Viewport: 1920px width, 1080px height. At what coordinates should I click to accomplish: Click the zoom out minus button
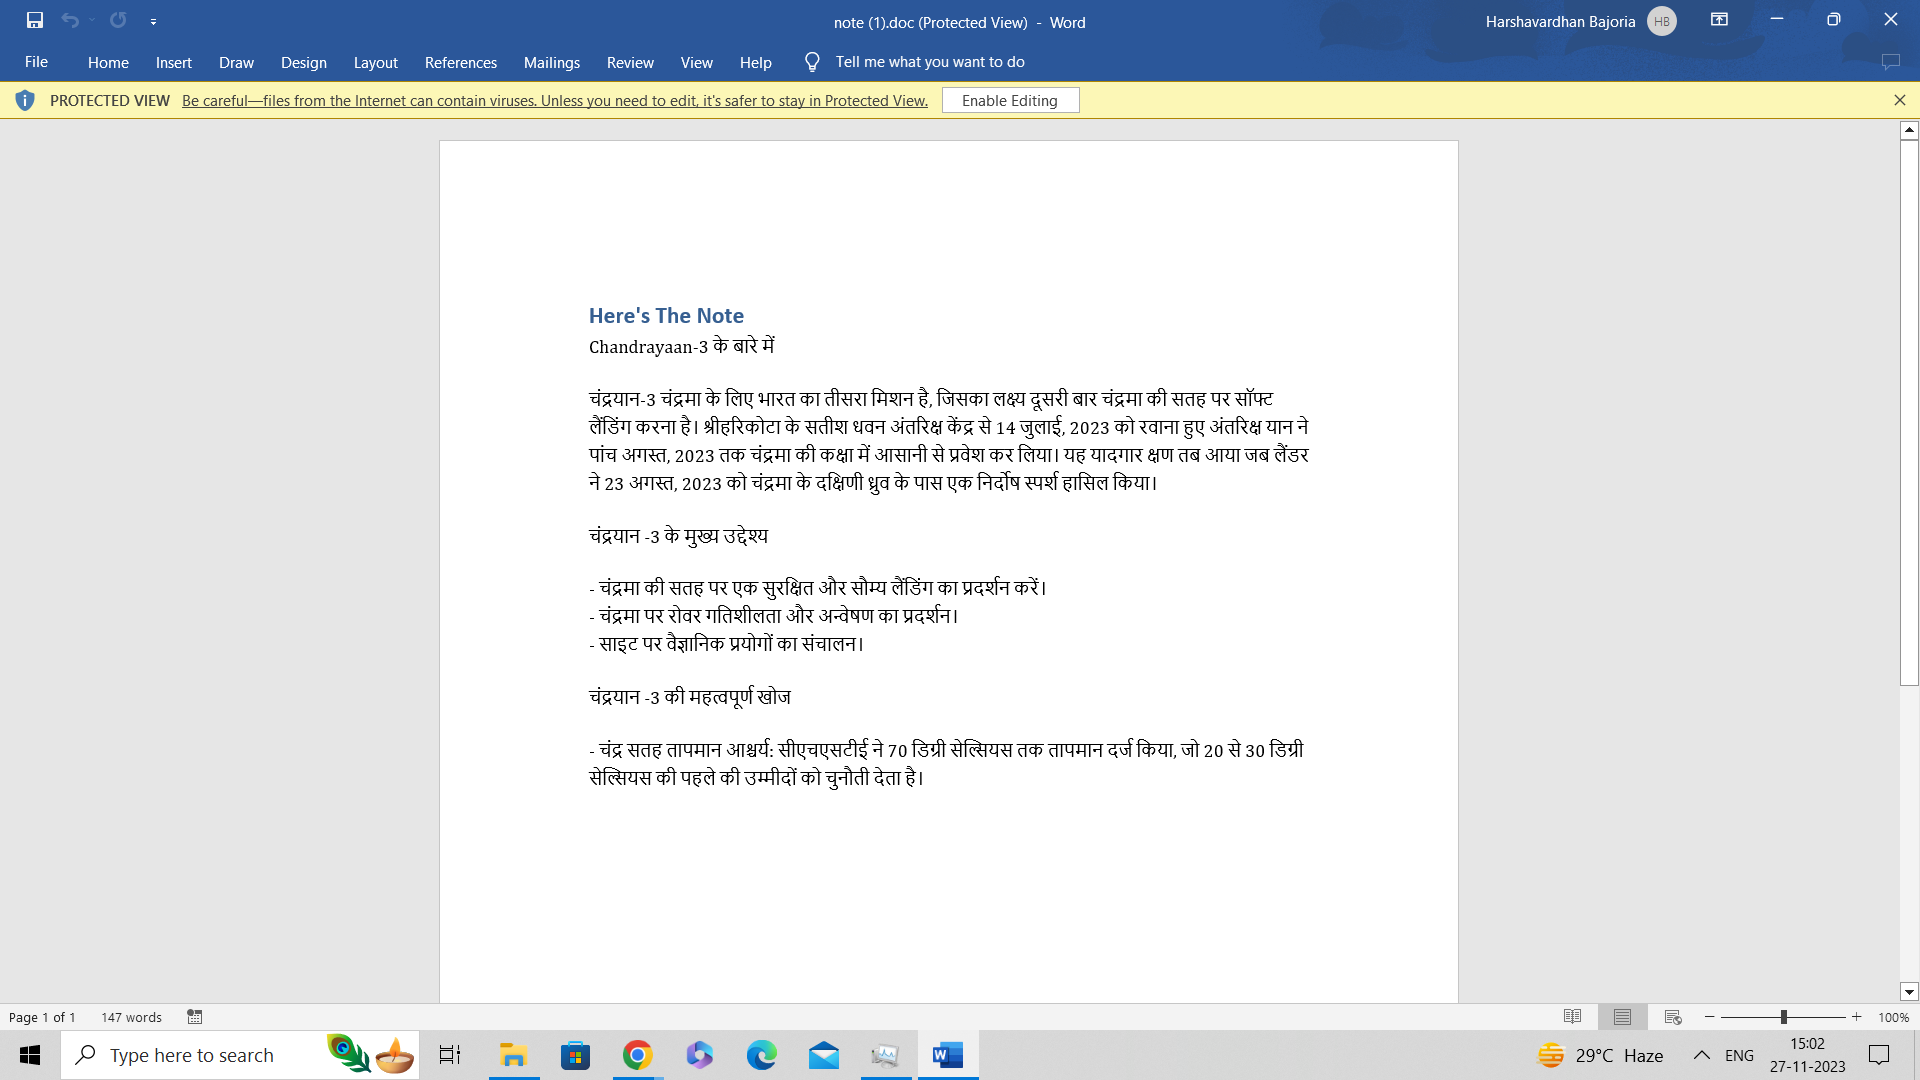[x=1710, y=1017]
